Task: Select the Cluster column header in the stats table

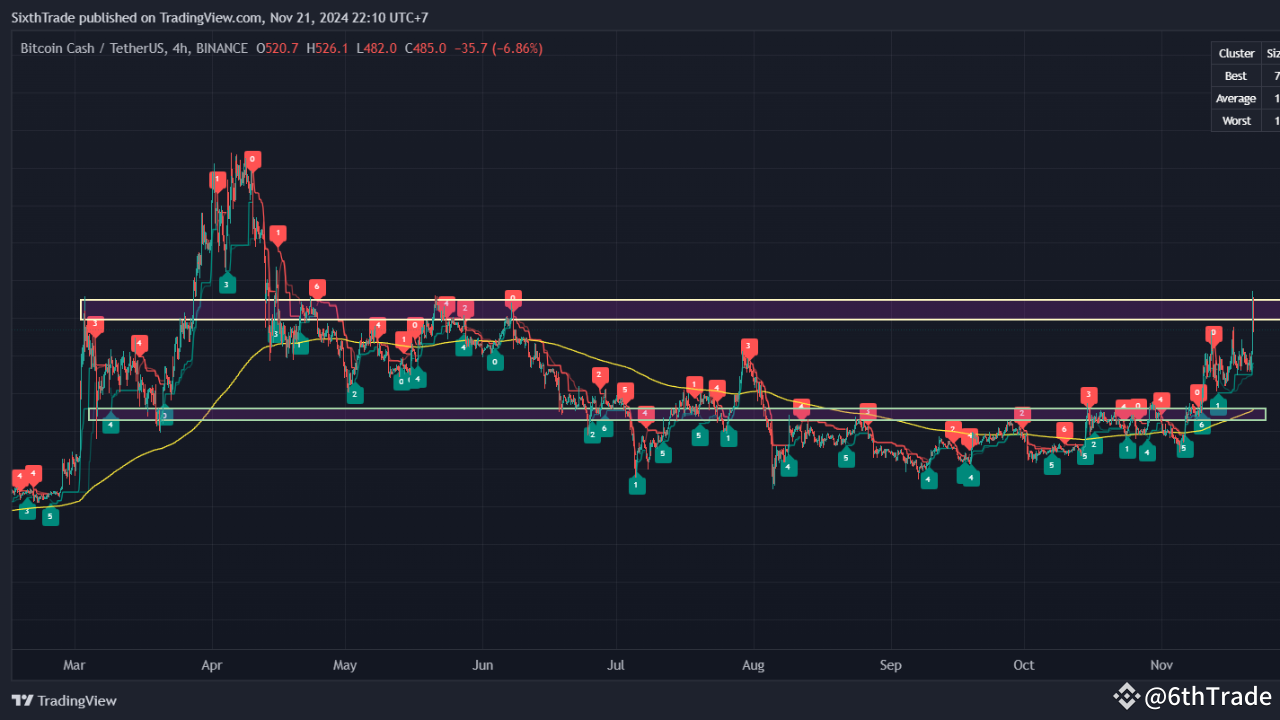Action: pyautogui.click(x=1236, y=53)
